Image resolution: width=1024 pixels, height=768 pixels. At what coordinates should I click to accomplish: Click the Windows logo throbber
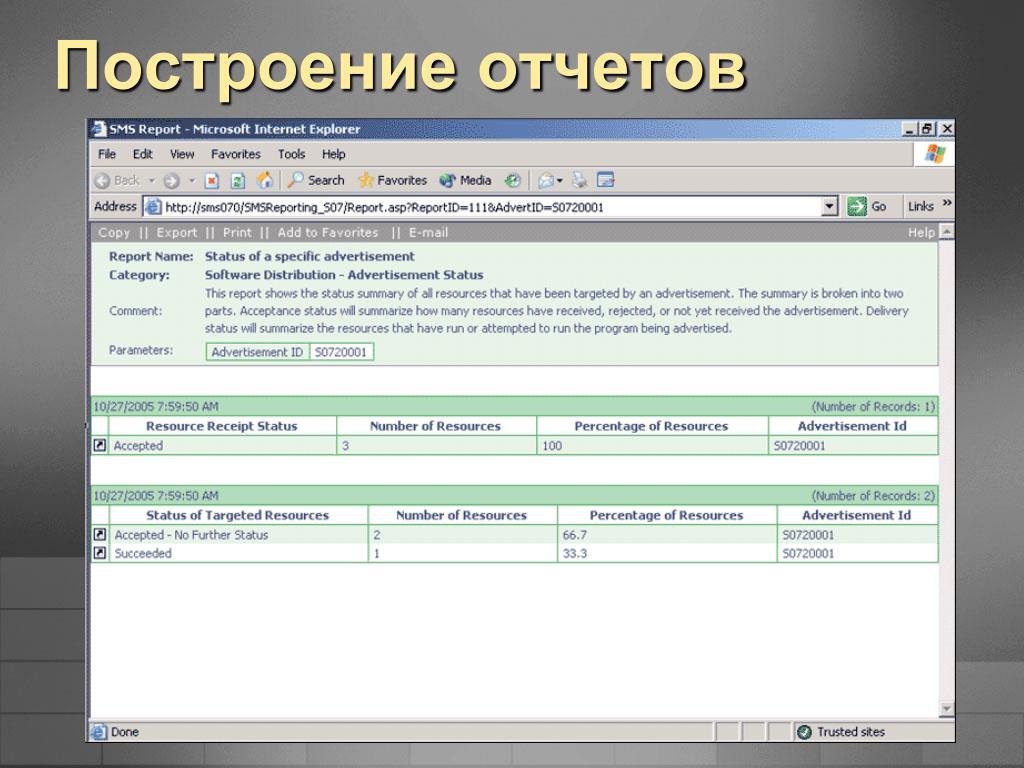pos(935,154)
